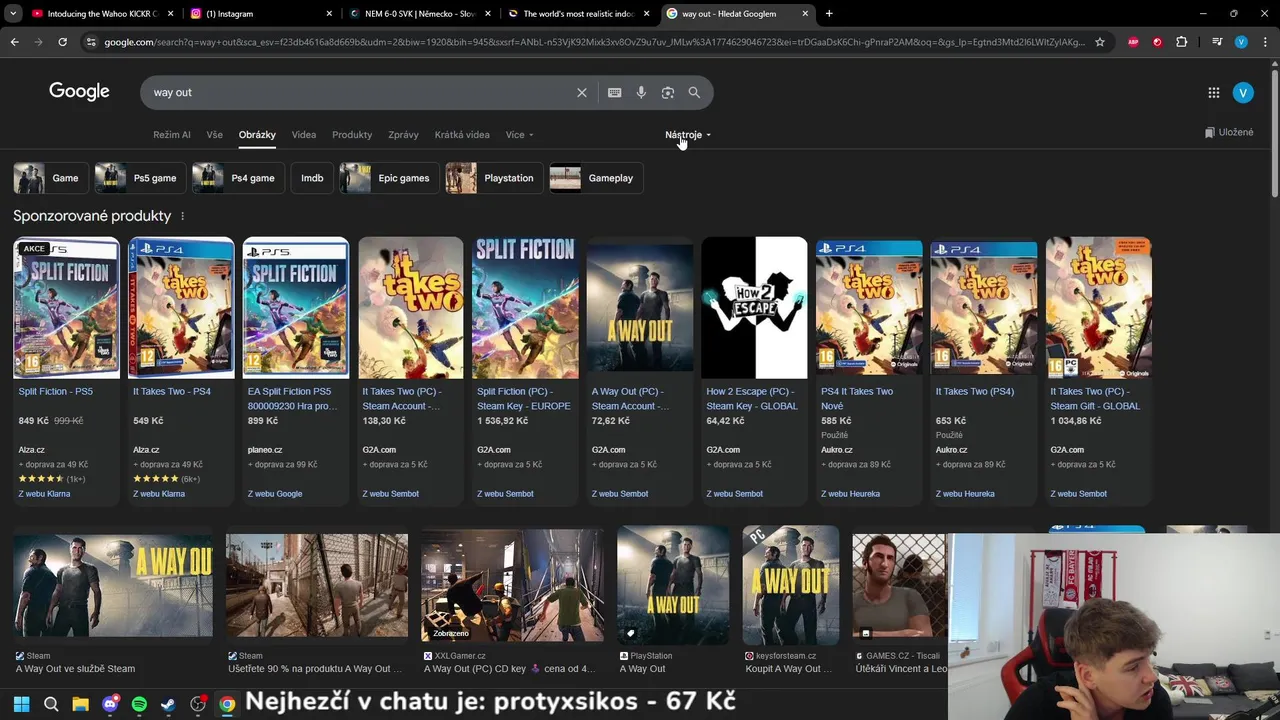Open the It Takes Two - PS4 Alza link
This screenshot has height=720, width=1280.
click(172, 392)
